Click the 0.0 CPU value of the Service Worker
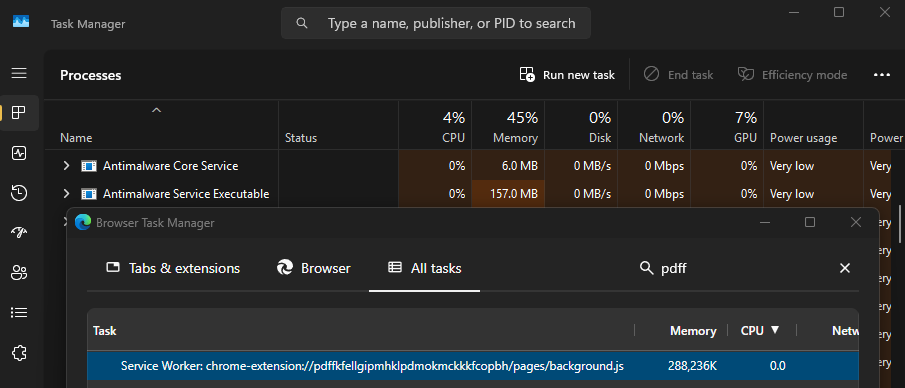This screenshot has width=905, height=388. (x=777, y=365)
